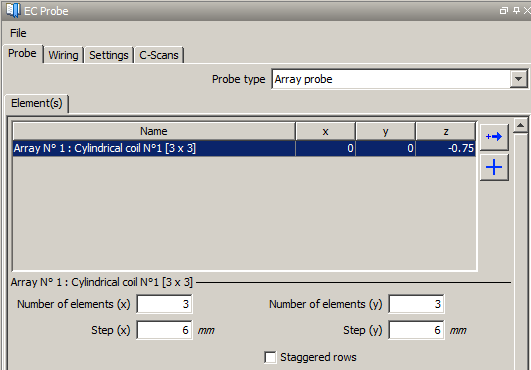Viewport: 531px width, 370px height.
Task: Click the Step (x) input field
Action: coord(165,330)
